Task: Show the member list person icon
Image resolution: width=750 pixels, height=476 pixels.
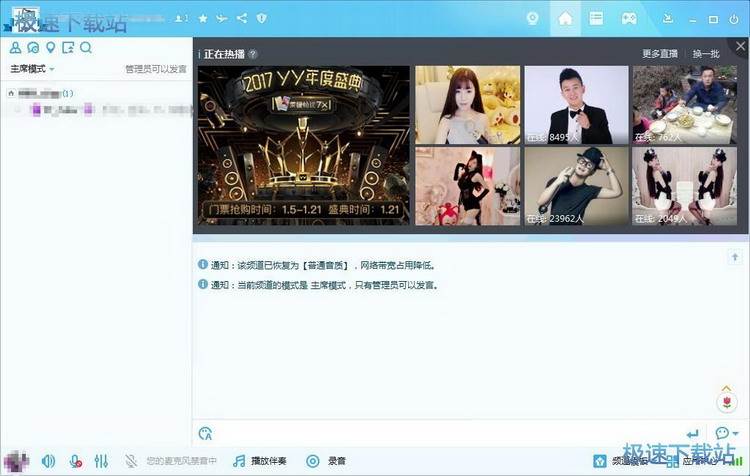Action: pyautogui.click(x=15, y=47)
